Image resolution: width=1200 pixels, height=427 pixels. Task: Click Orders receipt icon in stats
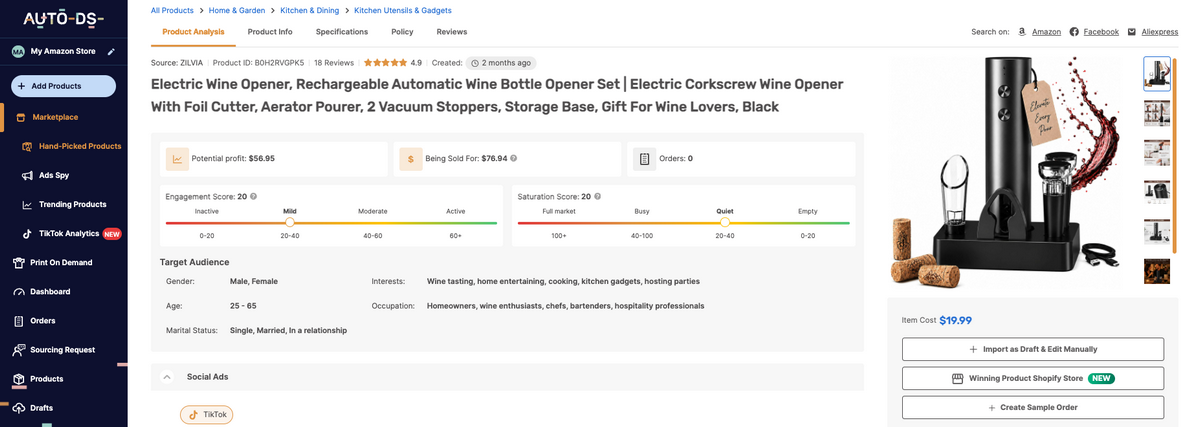644,158
